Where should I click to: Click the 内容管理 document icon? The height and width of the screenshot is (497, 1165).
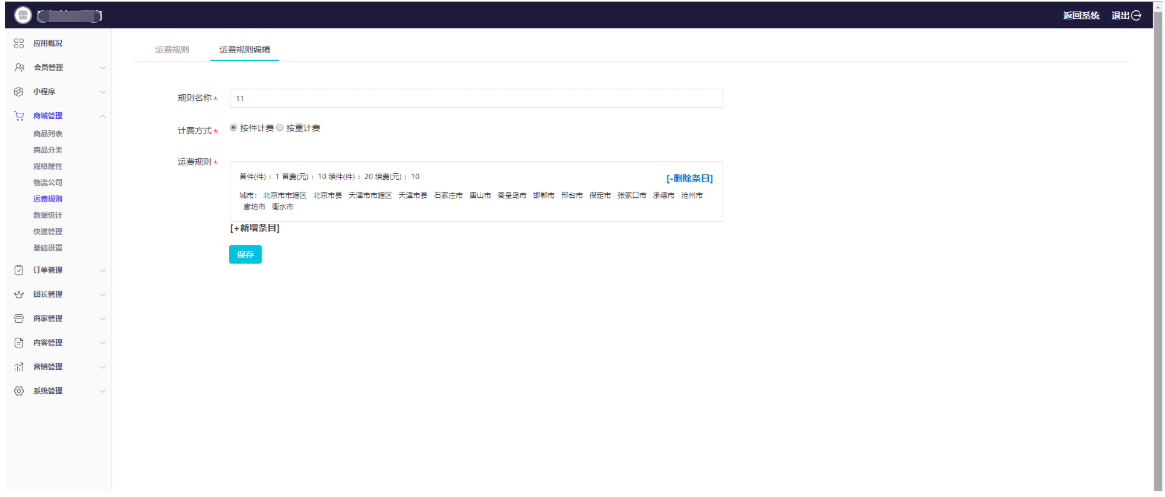19,342
